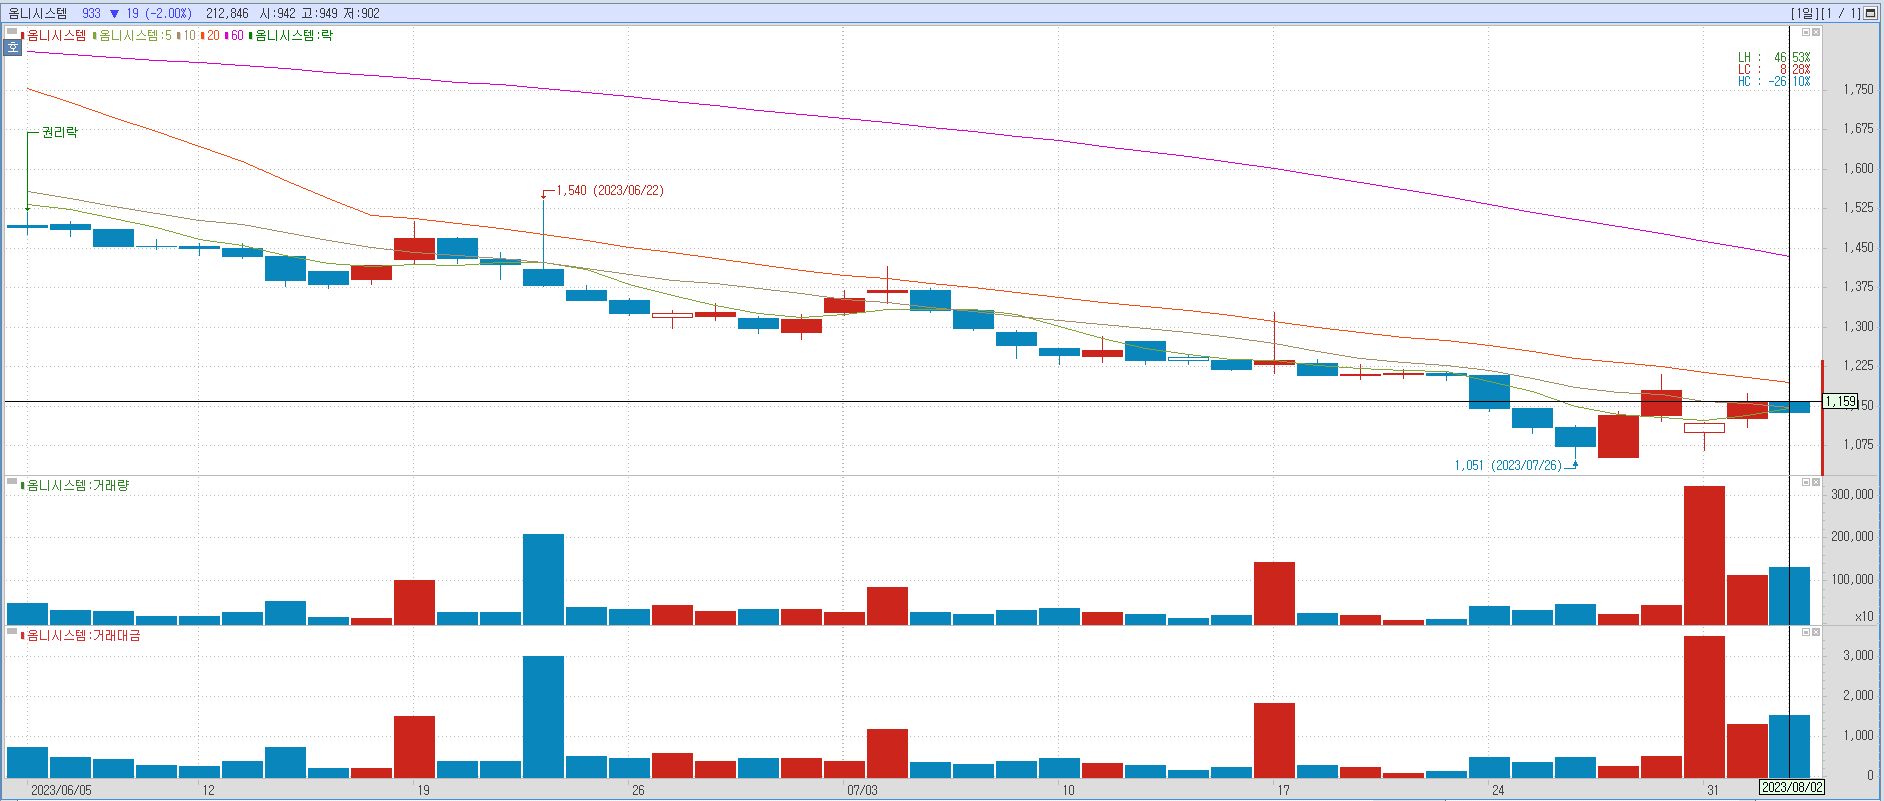1884x801 pixels.
Task: Click the 옴니시스템:거래대금 indicator label
Action: [x=83, y=635]
